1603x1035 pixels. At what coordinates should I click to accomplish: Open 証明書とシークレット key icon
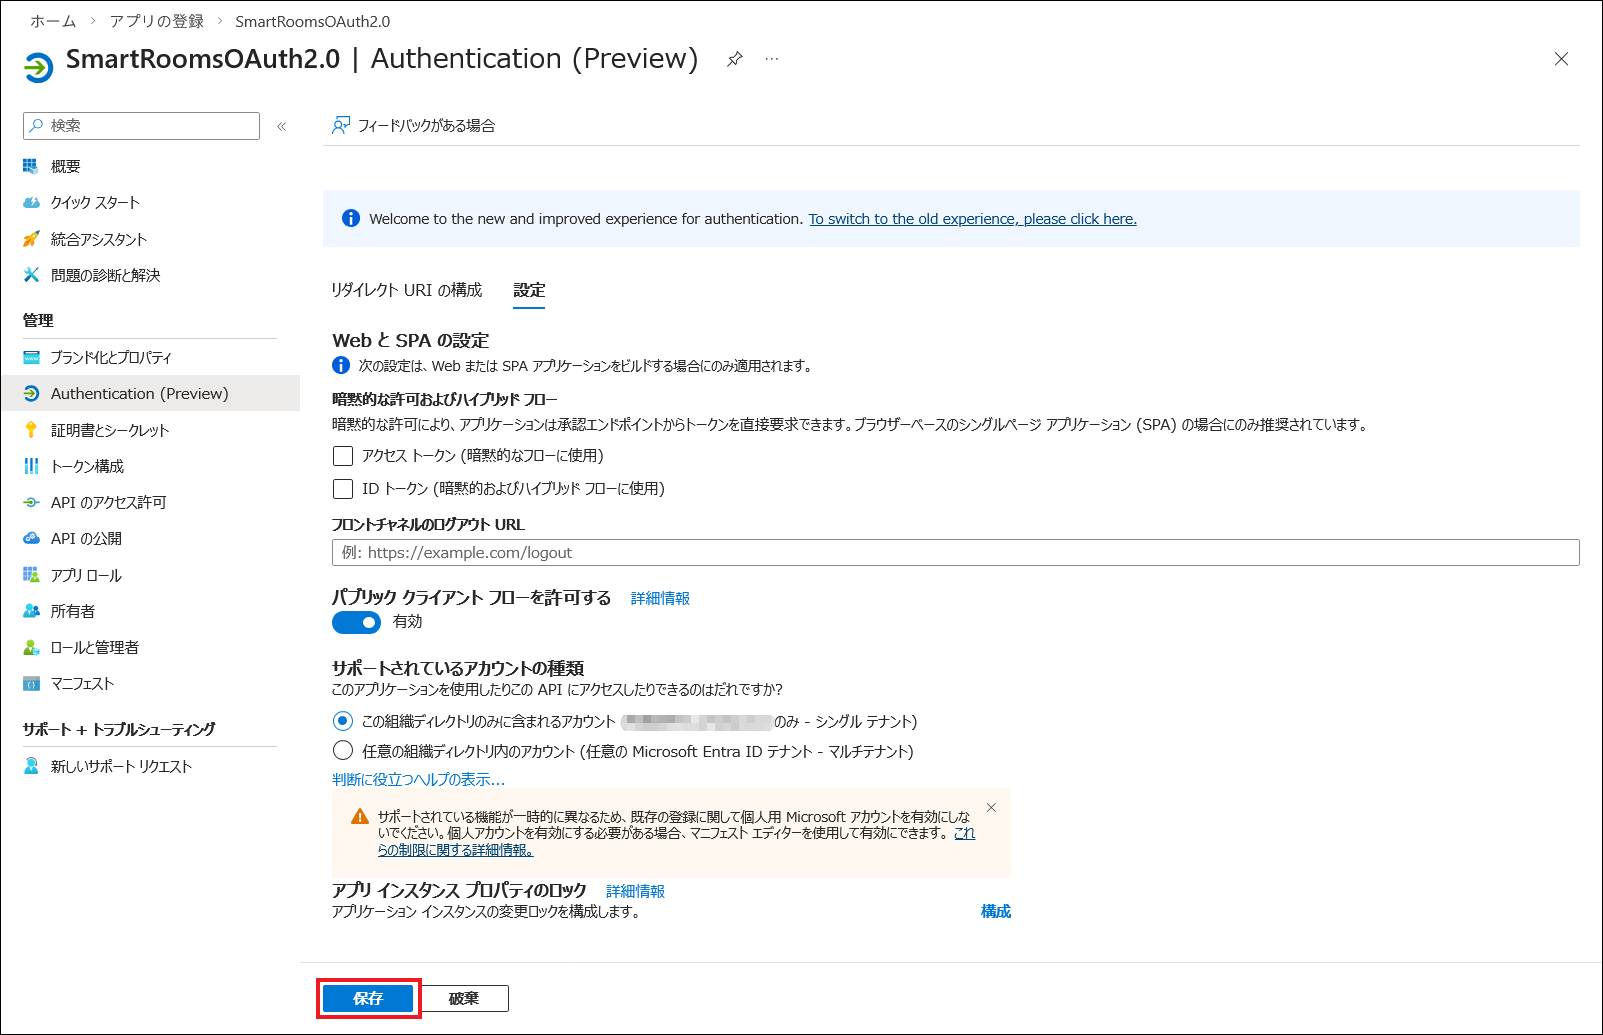[x=31, y=430]
